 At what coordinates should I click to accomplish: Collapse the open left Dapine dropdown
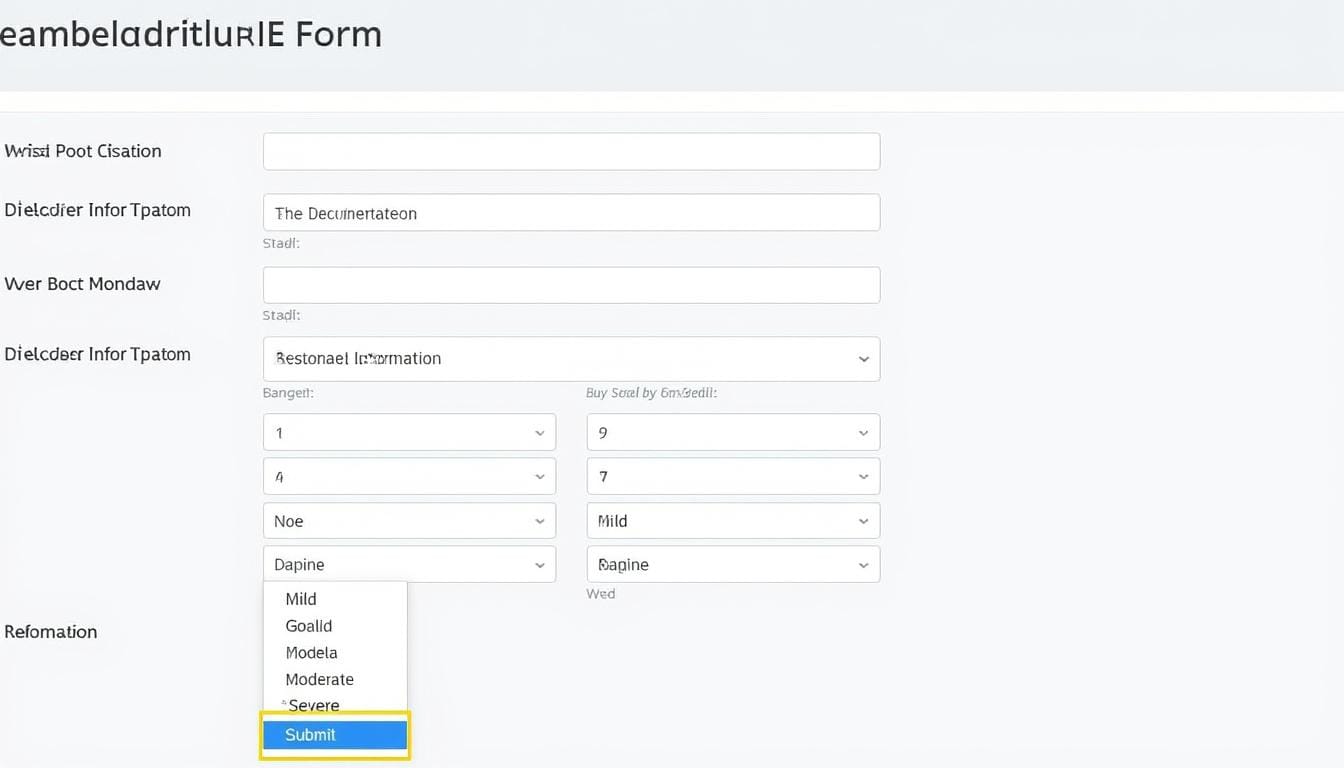click(x=409, y=565)
